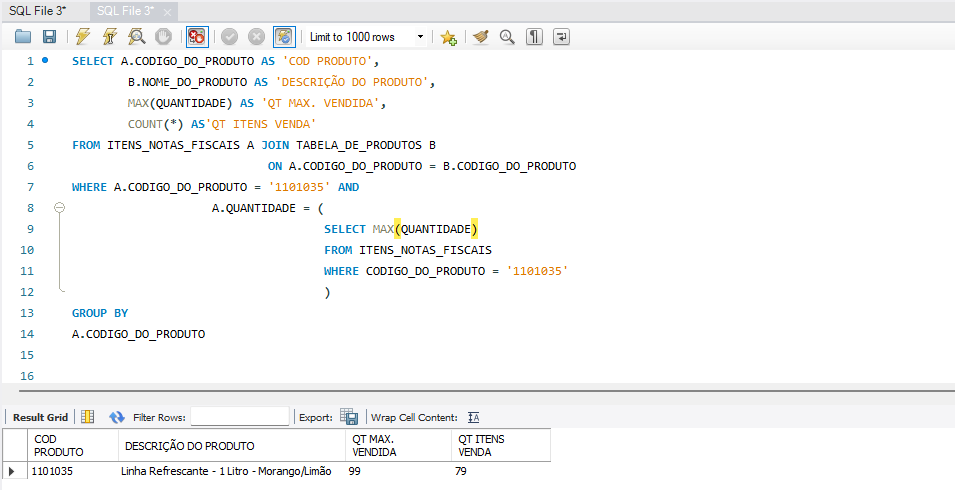Run Explain plan magnifier-lightning icon

[x=136, y=37]
